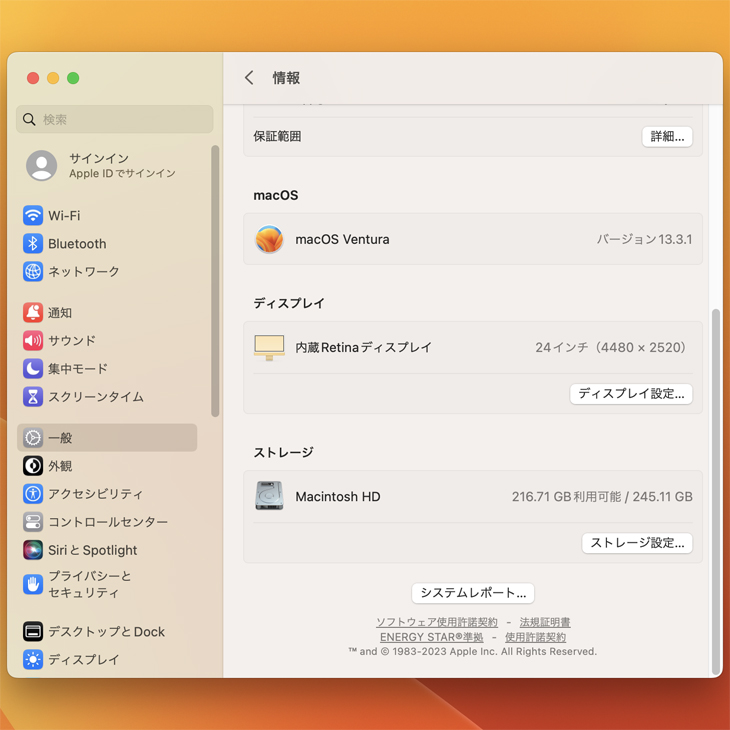Click the 詳細... warranty button
Image resolution: width=730 pixels, height=730 pixels.
667,137
